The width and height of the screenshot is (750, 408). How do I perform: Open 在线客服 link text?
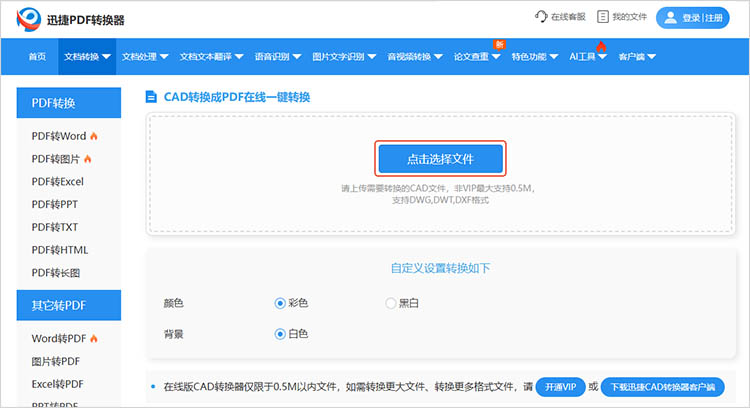pyautogui.click(x=568, y=17)
